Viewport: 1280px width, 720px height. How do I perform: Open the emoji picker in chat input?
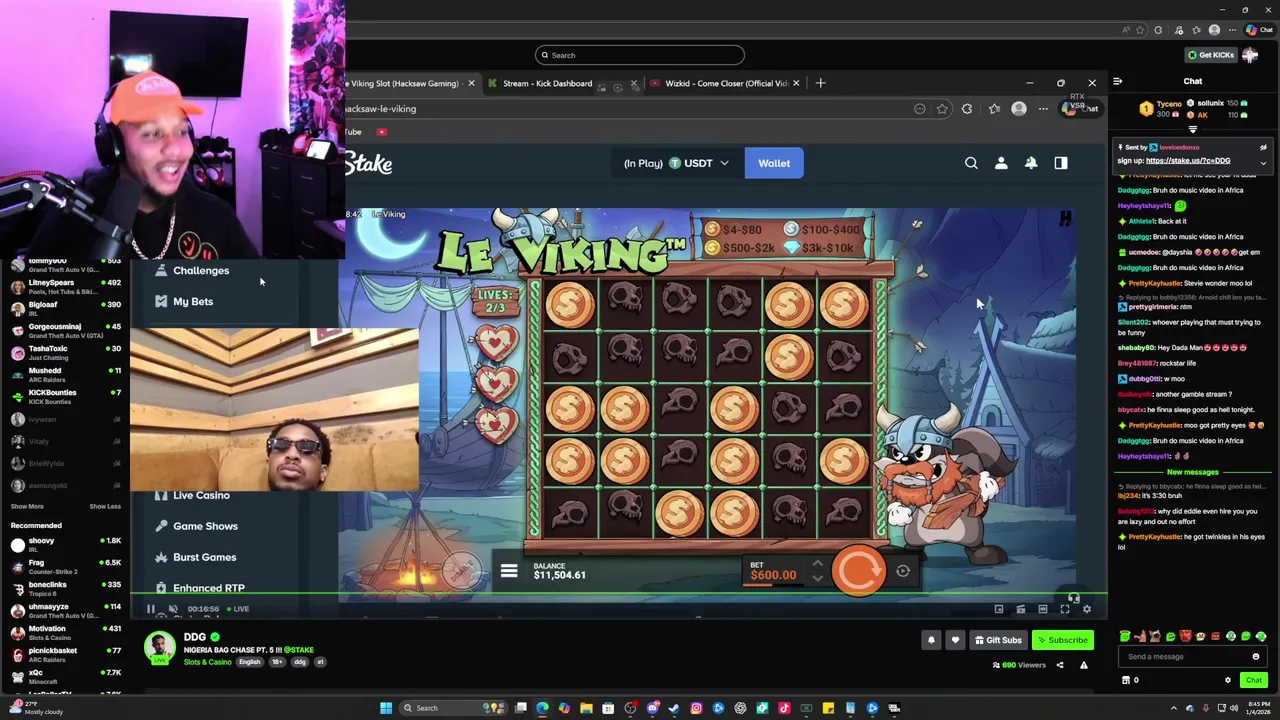[1256, 657]
